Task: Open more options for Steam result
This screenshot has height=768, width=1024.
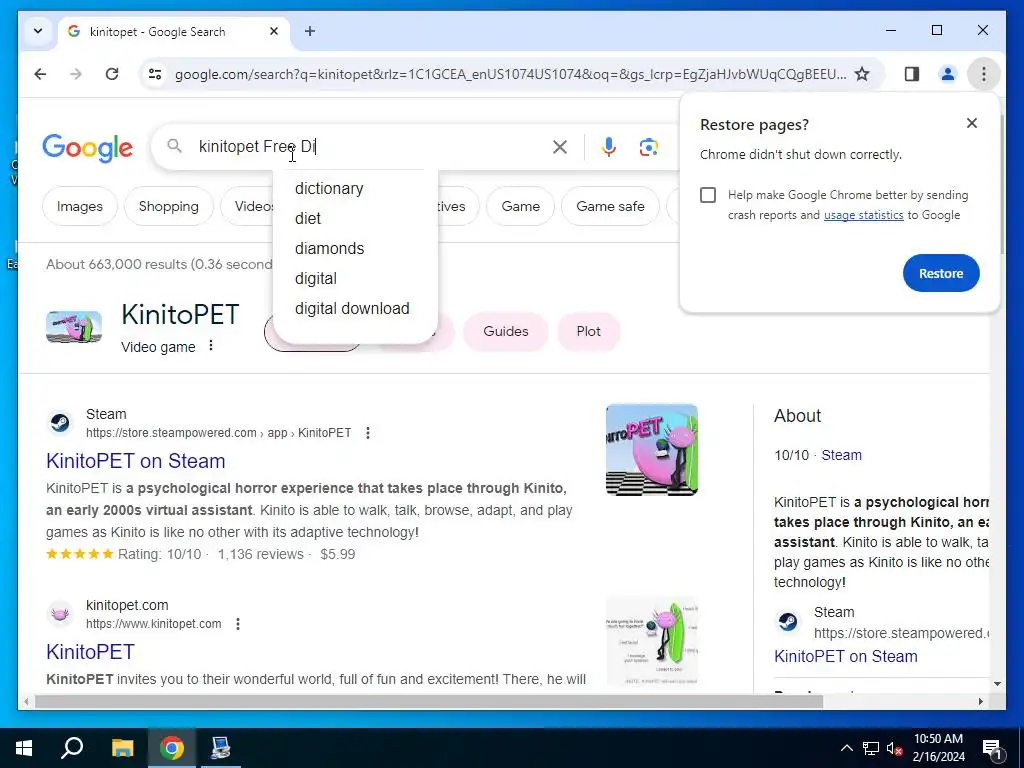Action: [x=368, y=433]
